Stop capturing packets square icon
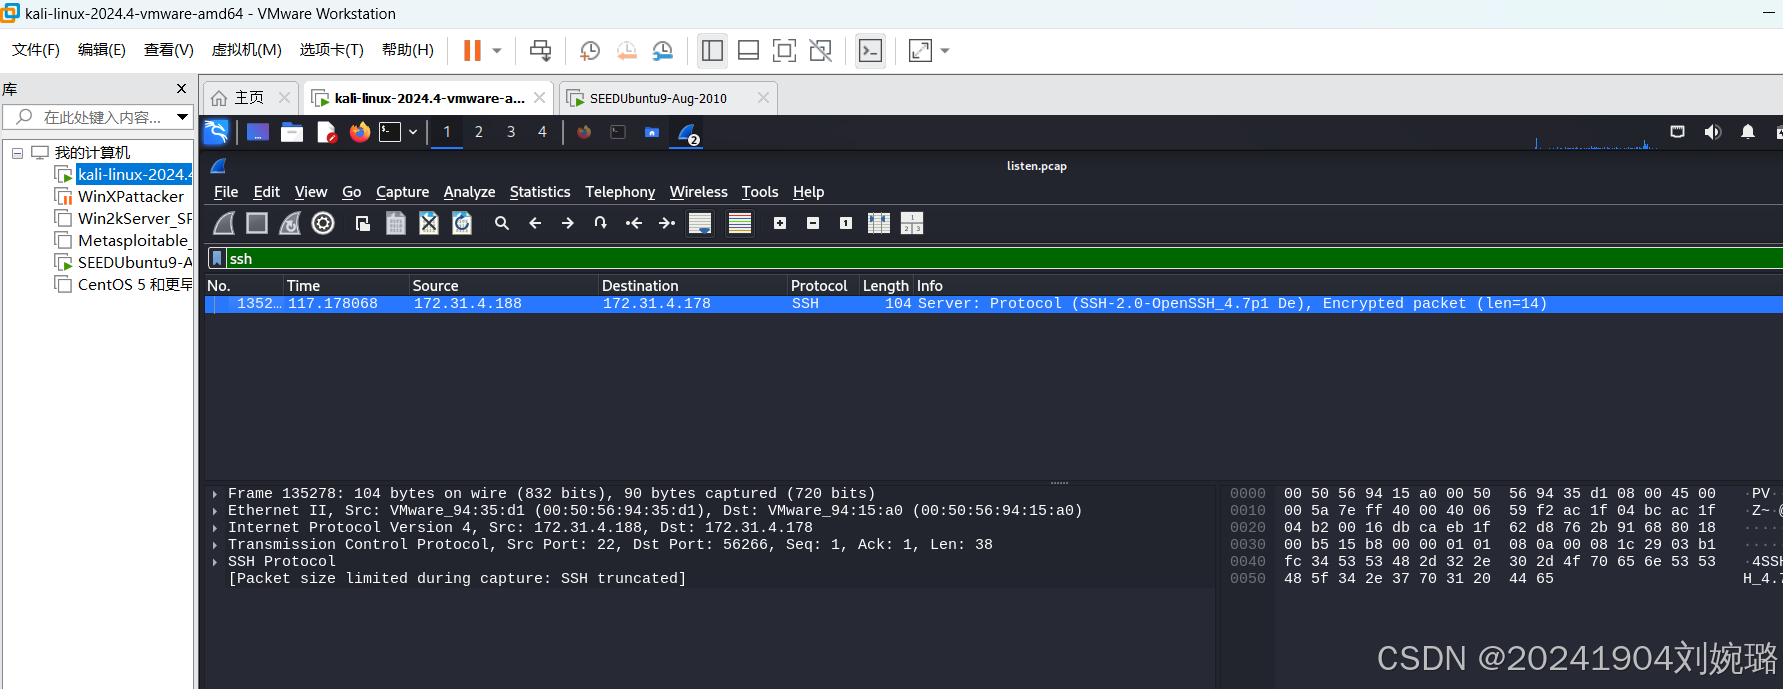 click(257, 223)
